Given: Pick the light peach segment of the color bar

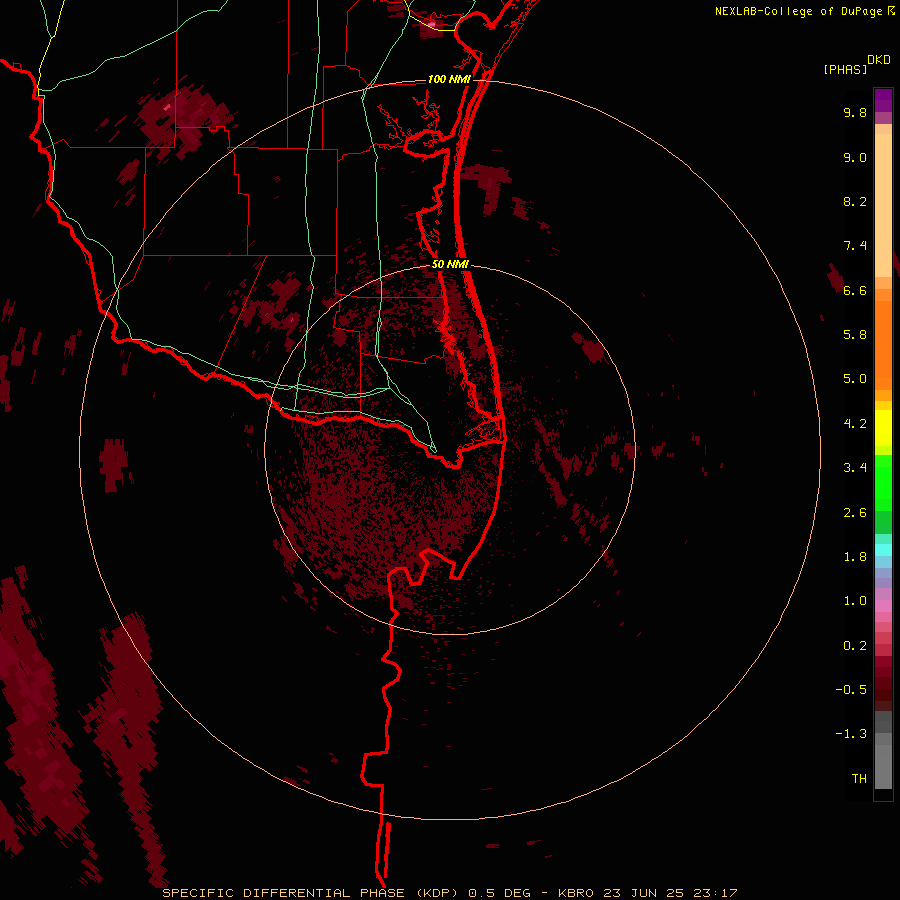Looking at the screenshot, I should click(883, 205).
